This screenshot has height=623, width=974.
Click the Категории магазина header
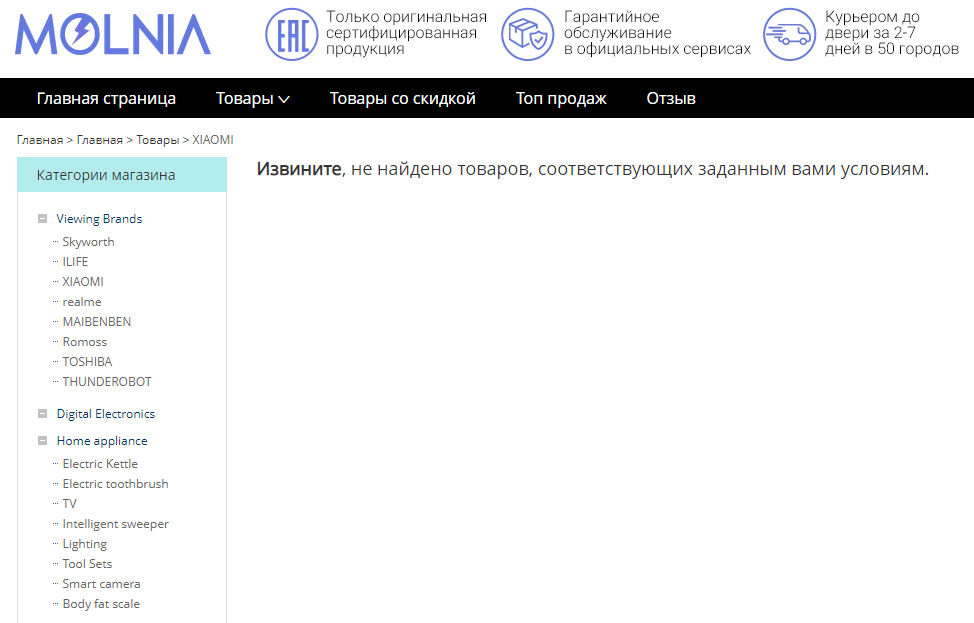pos(106,175)
